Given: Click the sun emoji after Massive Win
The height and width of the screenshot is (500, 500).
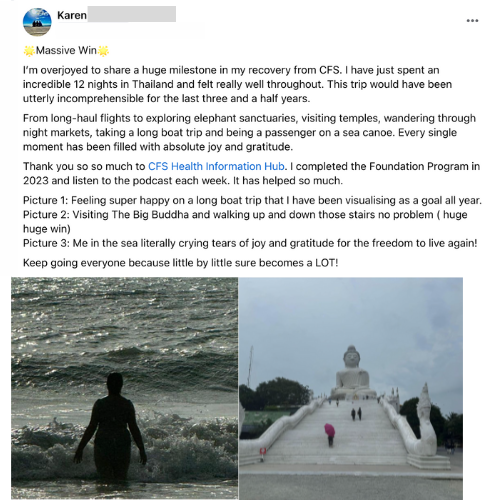Looking at the screenshot, I should click(103, 51).
